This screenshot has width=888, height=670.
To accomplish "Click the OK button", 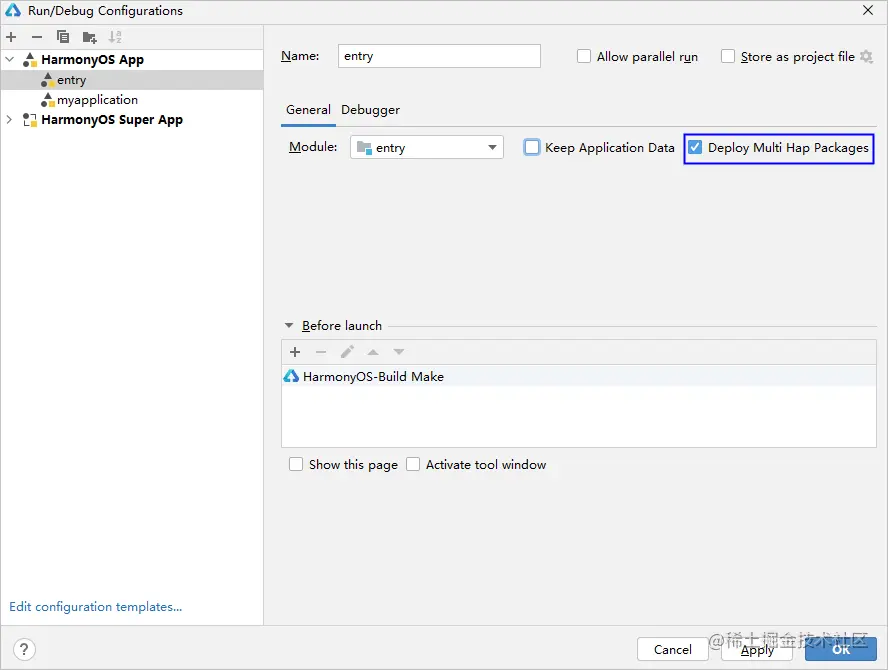I will [841, 649].
